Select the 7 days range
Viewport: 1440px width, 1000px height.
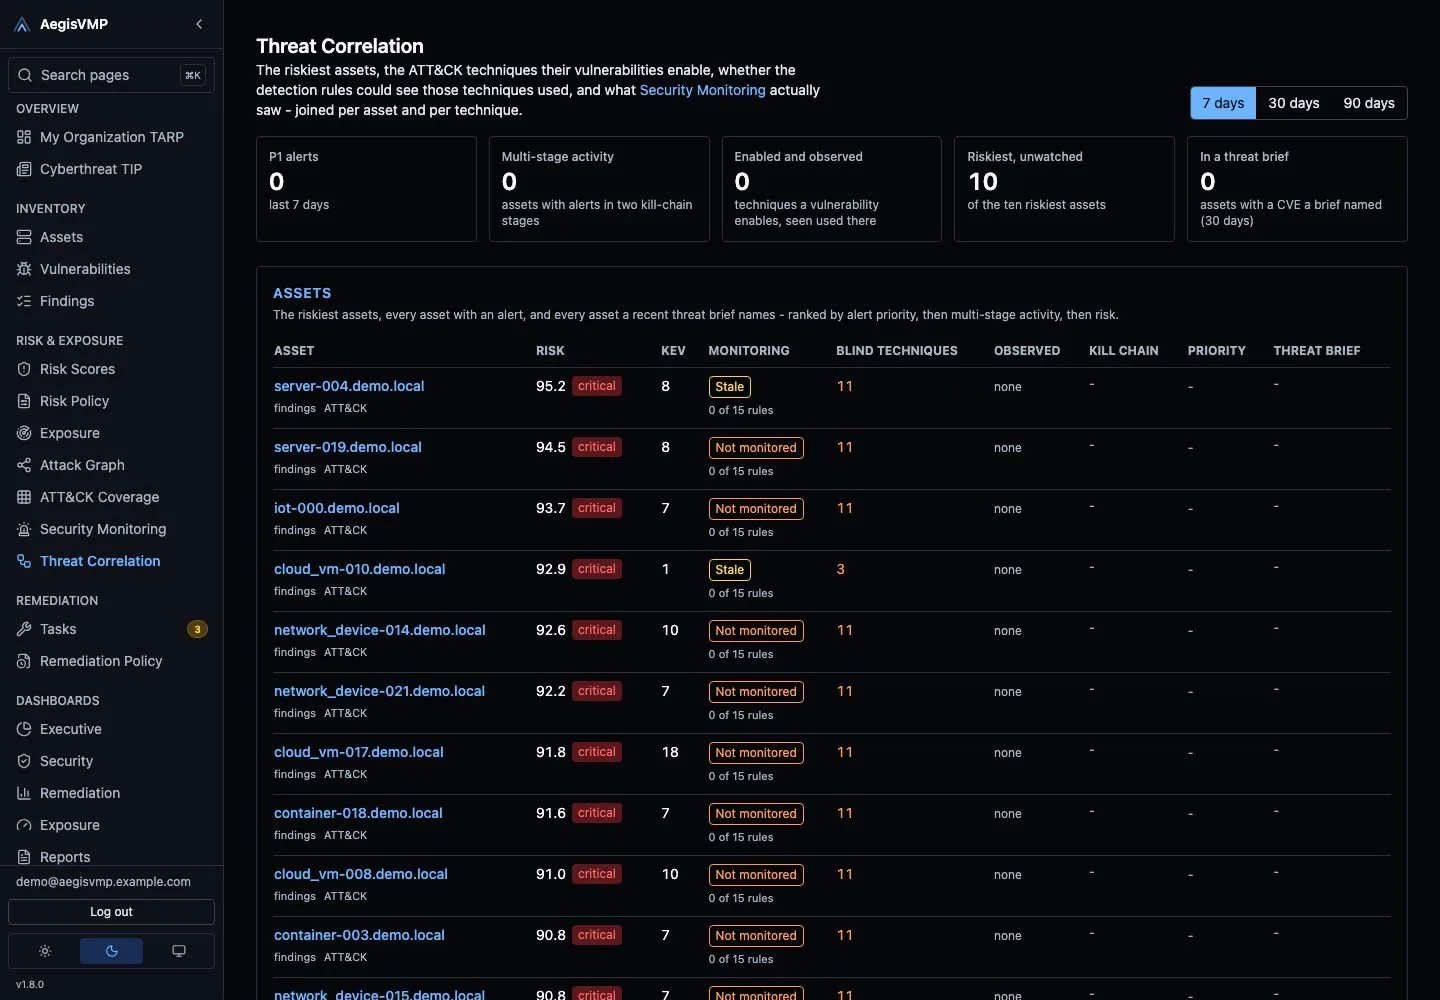[x=1223, y=103]
